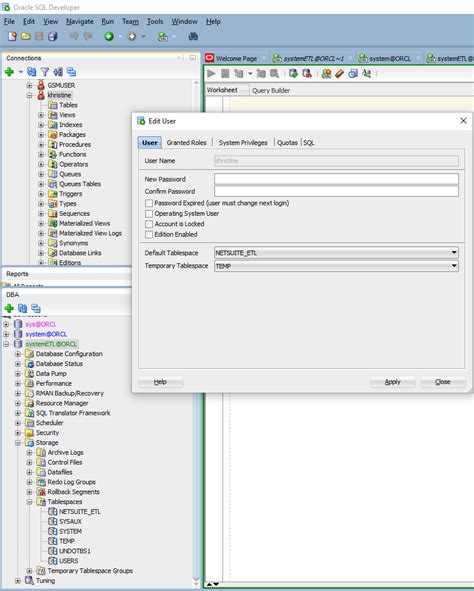Click the Refresh icon in DBA panel

coord(23,308)
